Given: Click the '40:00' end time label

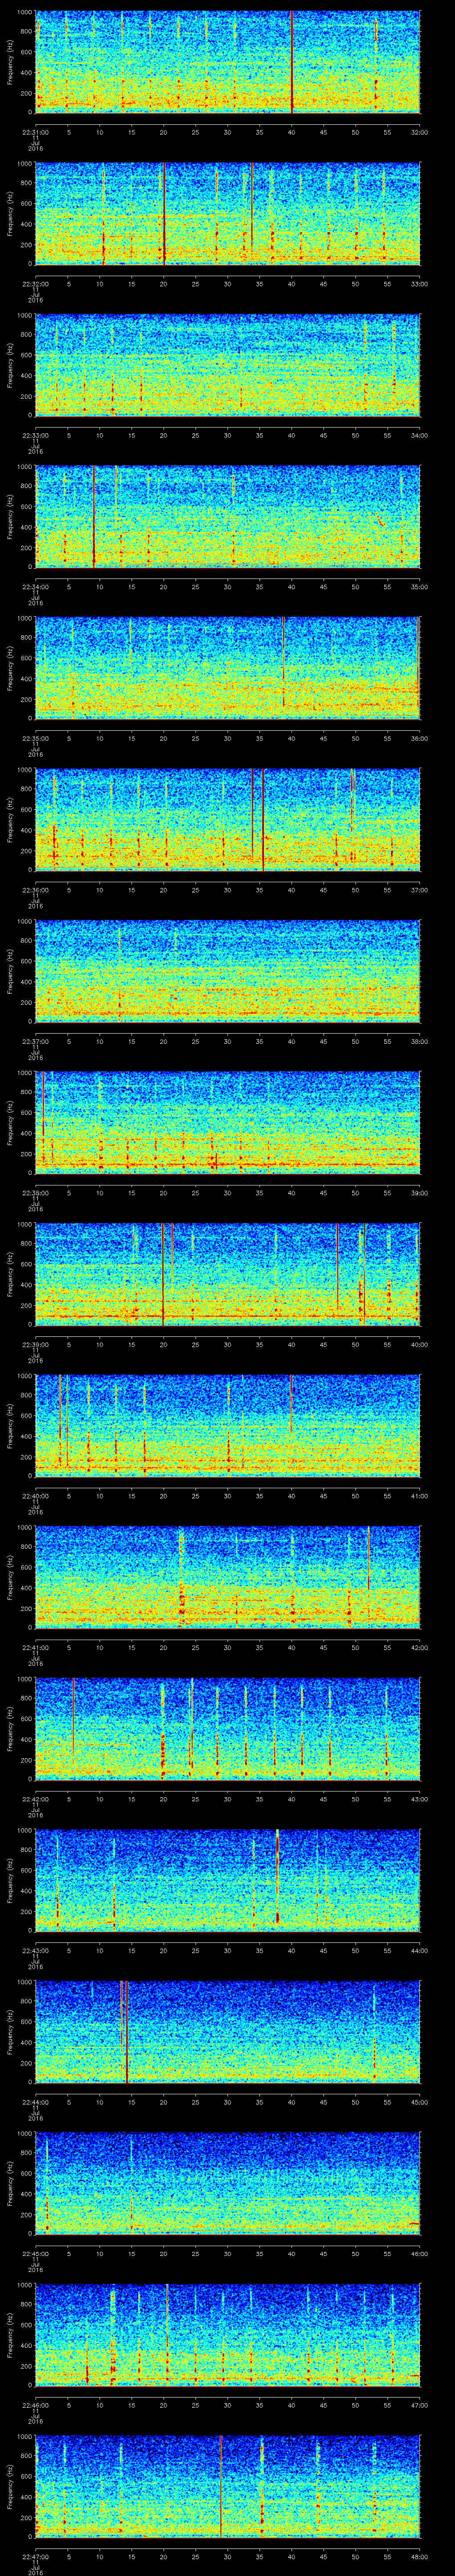Looking at the screenshot, I should tap(419, 1344).
